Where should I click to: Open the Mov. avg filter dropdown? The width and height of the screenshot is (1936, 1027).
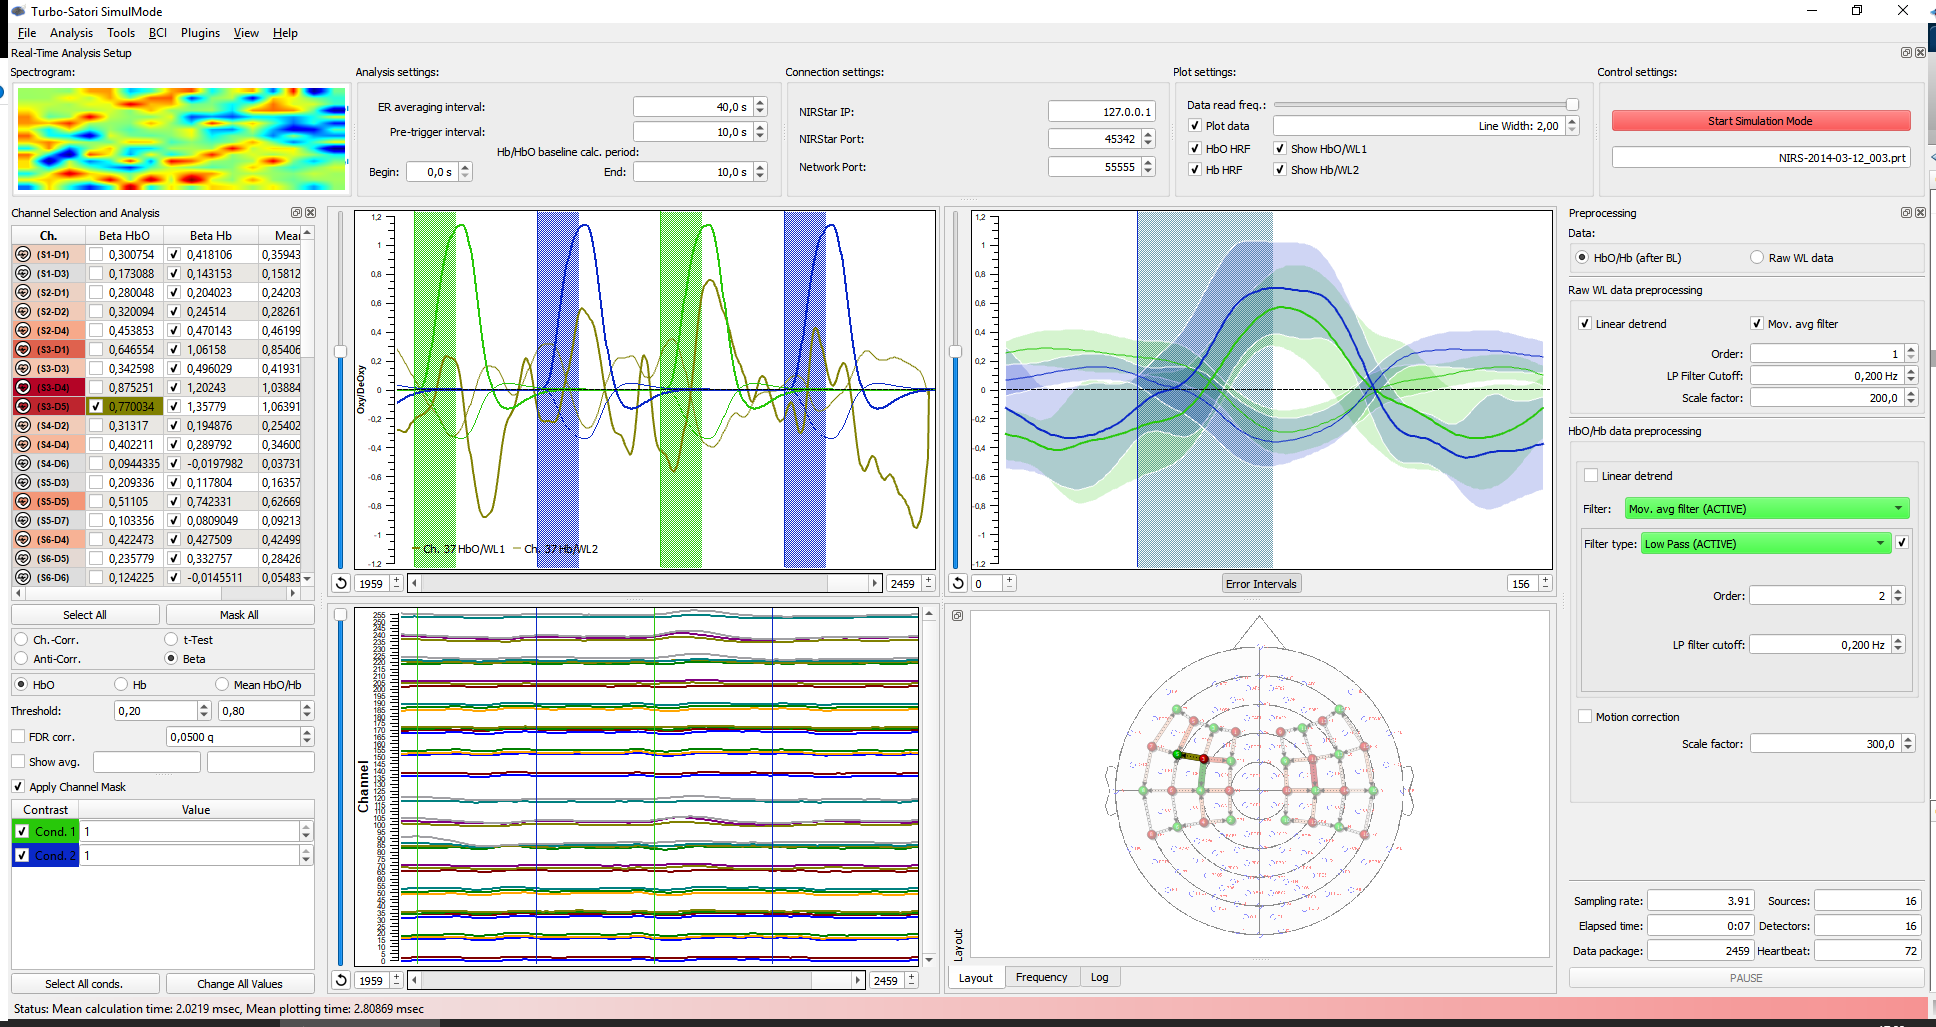click(x=1766, y=509)
